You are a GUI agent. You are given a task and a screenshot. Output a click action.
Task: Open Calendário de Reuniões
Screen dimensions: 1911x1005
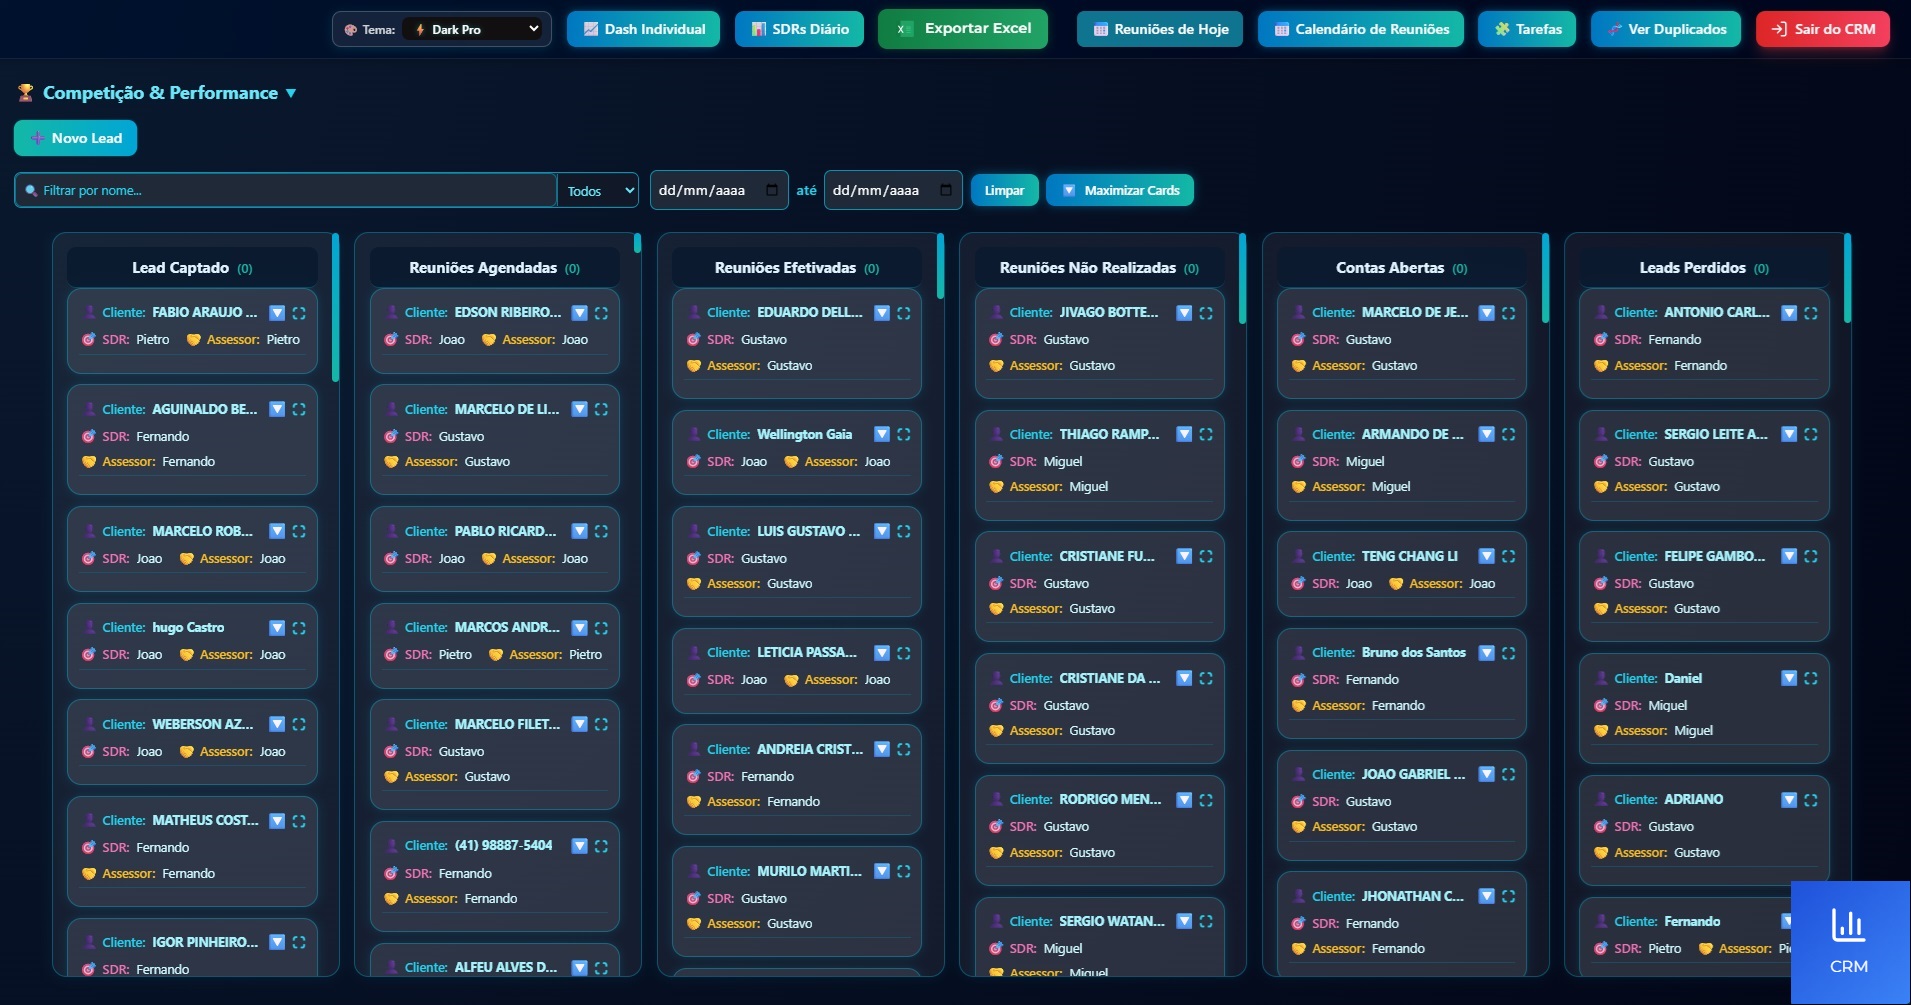click(x=1361, y=29)
